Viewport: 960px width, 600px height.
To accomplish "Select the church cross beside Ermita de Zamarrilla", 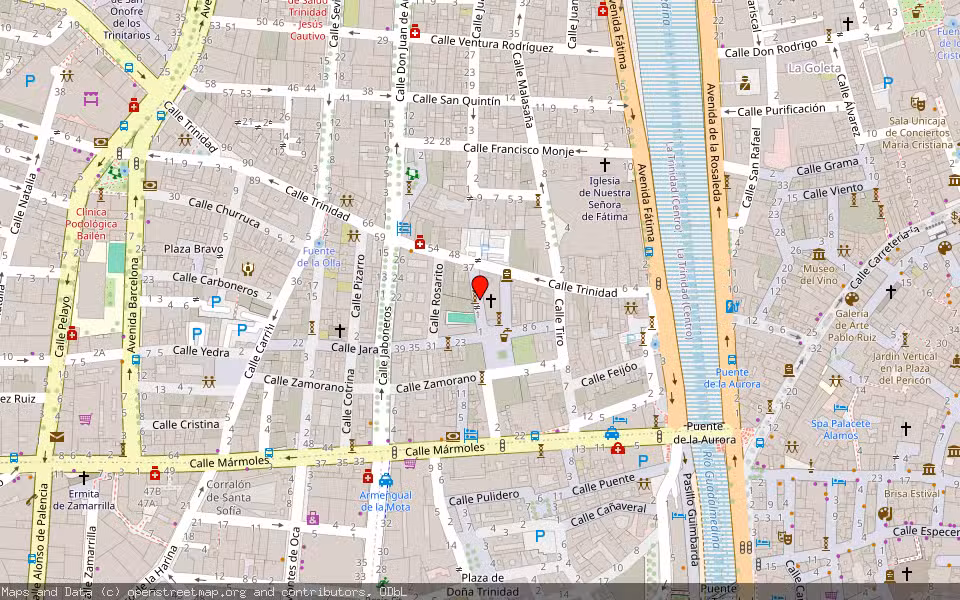I will pyautogui.click(x=84, y=477).
